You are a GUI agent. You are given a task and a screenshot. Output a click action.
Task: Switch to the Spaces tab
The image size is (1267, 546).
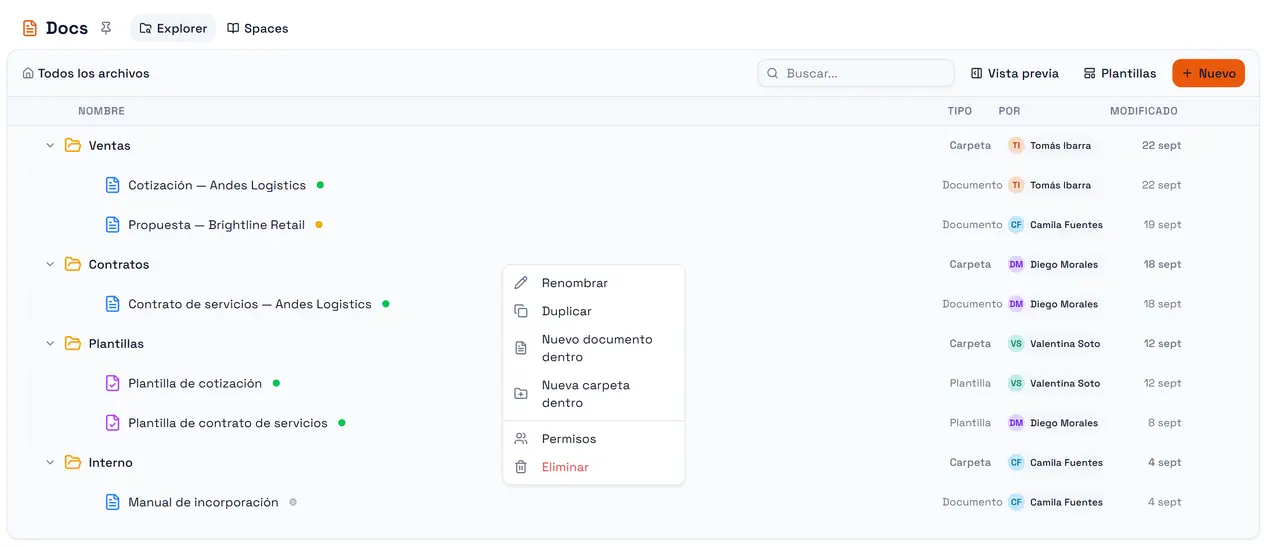258,28
